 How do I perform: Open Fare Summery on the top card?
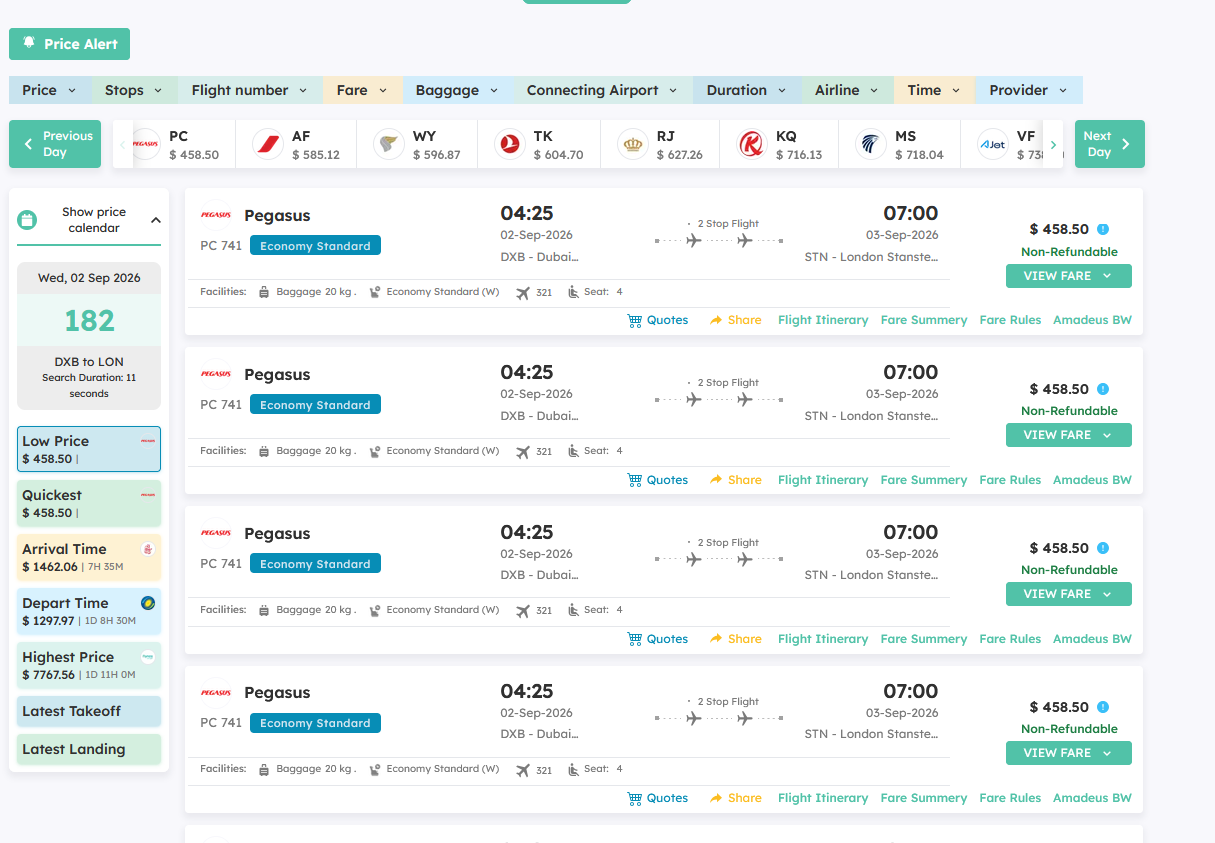tap(924, 320)
